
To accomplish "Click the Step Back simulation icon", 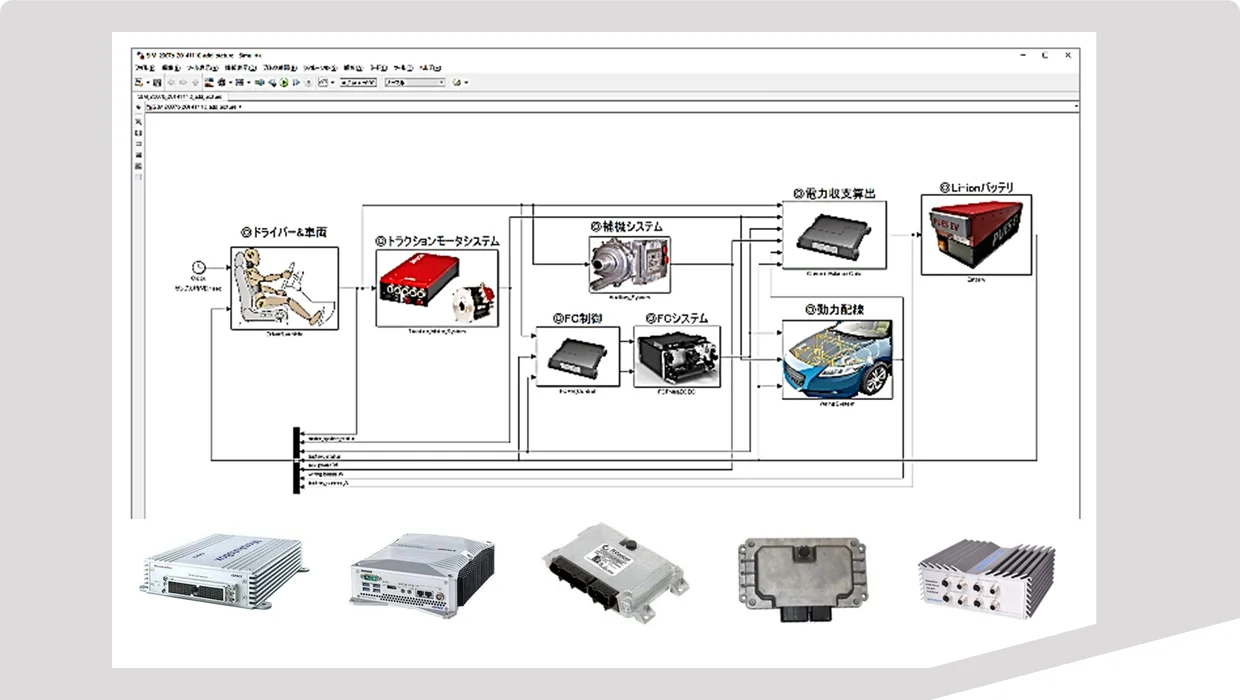I will 272,82.
